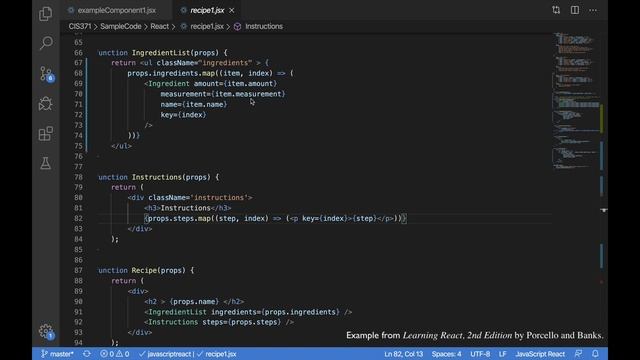Click name={item.name} on line 71
Viewport: 640px width, 360px height.
194,104
